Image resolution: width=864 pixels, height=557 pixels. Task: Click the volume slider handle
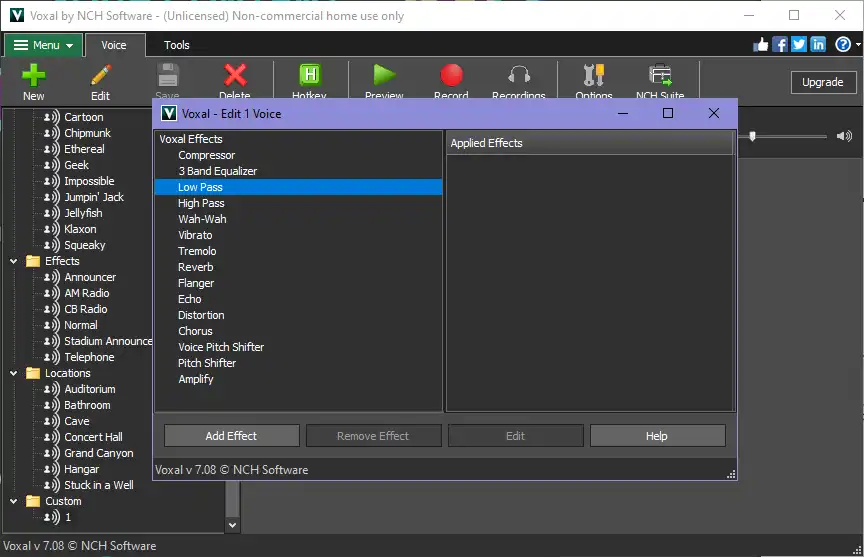[x=752, y=136]
